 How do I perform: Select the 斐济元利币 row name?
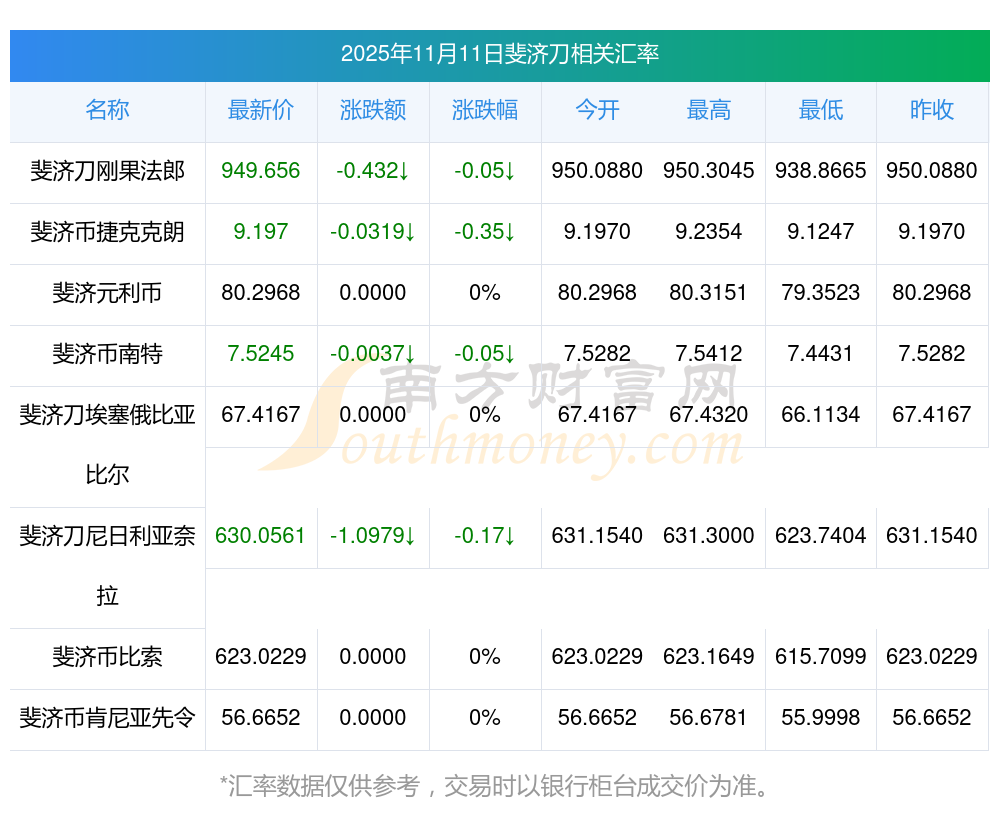(107, 293)
